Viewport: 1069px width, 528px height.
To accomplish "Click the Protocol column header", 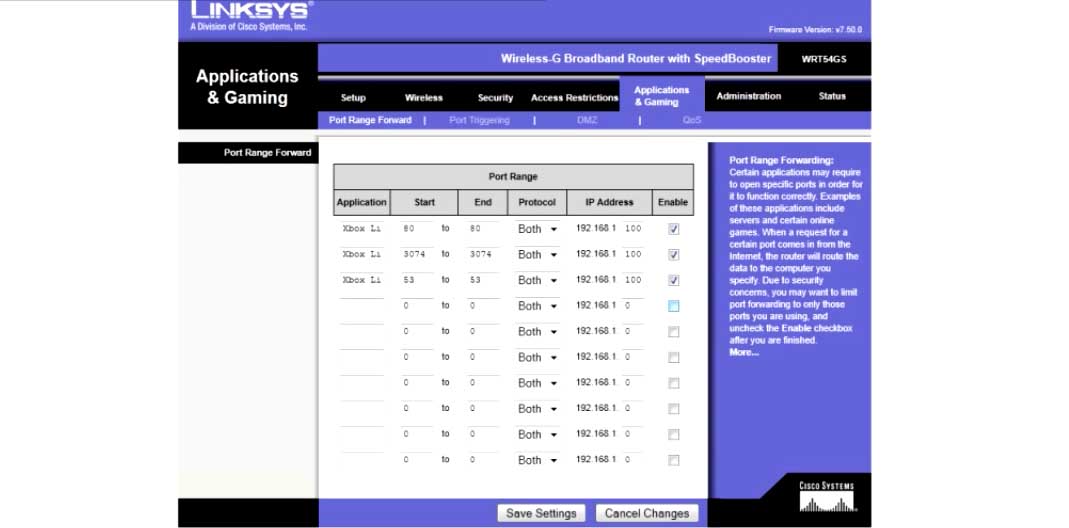I will coord(537,203).
